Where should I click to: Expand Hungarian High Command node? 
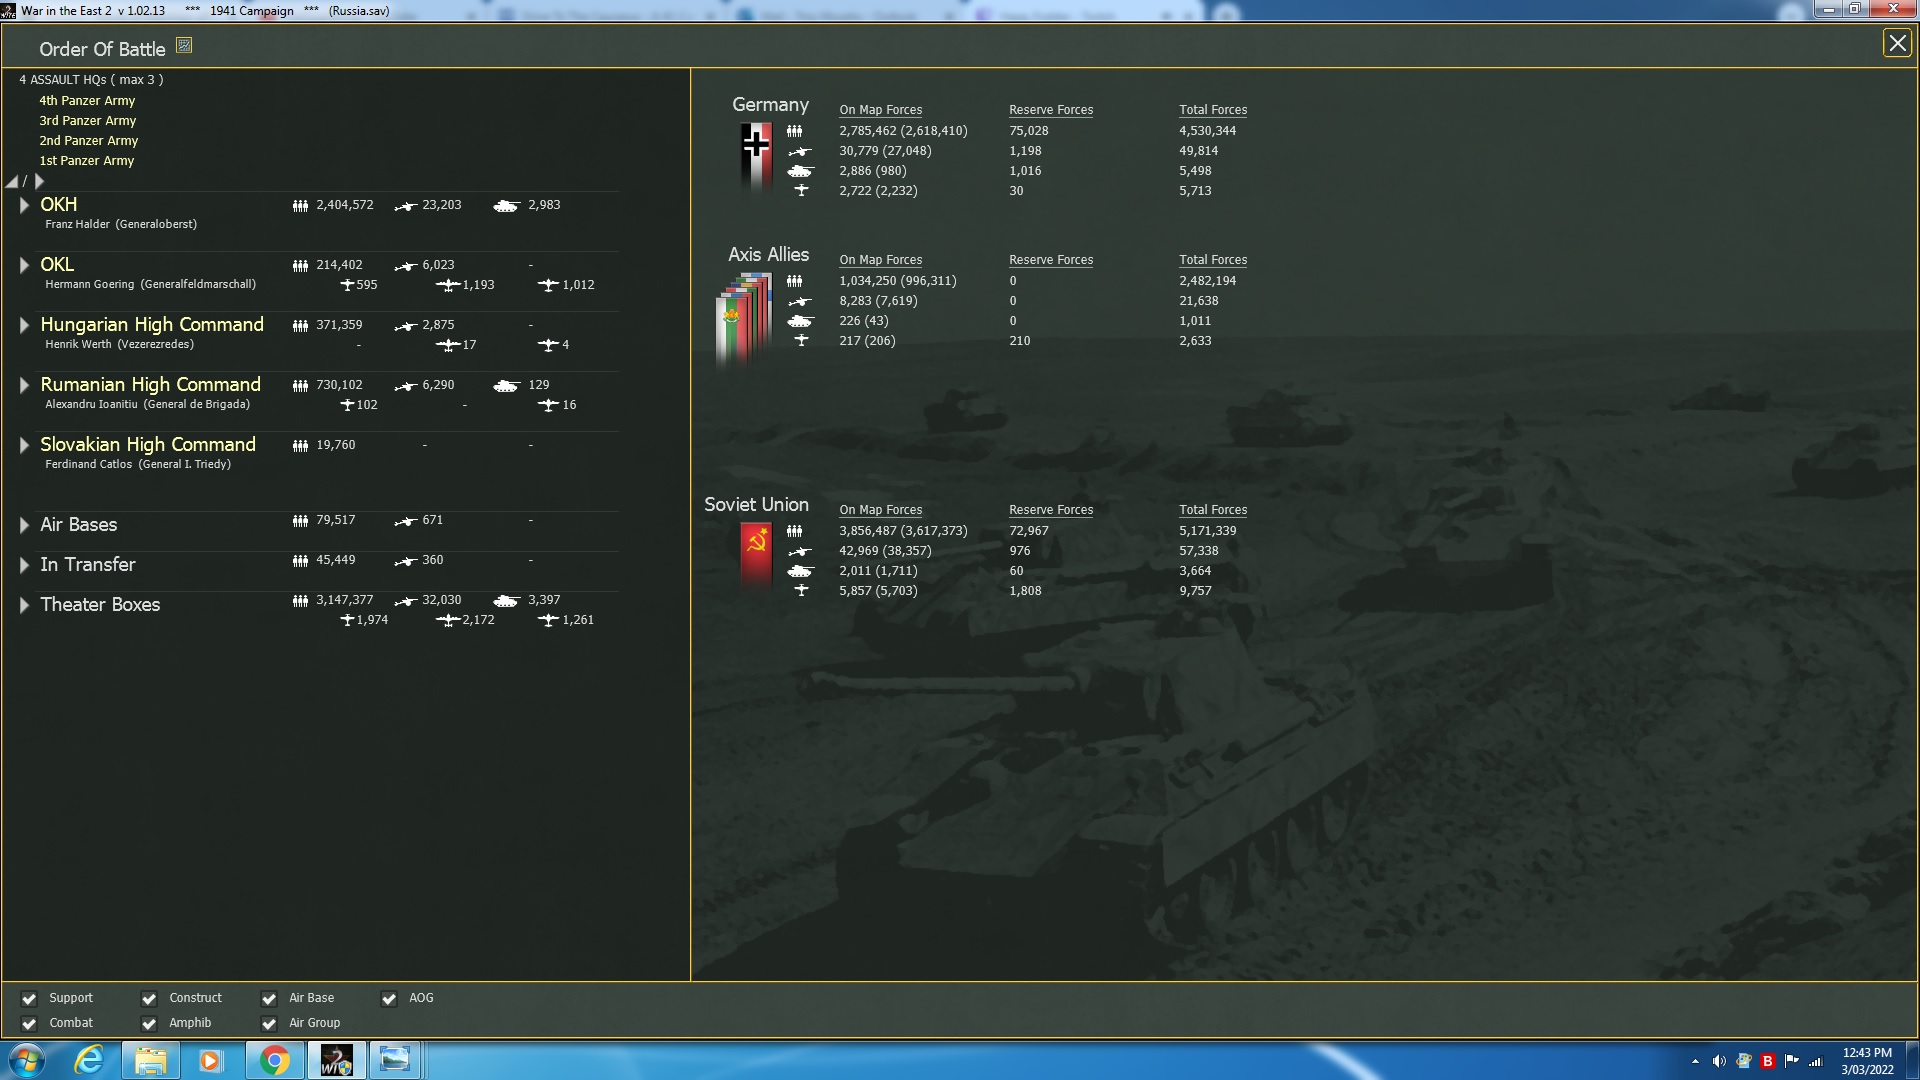click(x=24, y=325)
